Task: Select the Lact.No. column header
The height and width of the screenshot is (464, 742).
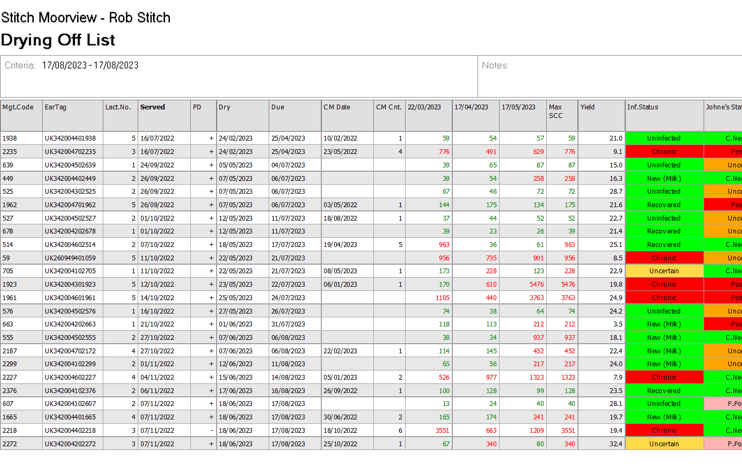Action: point(118,107)
